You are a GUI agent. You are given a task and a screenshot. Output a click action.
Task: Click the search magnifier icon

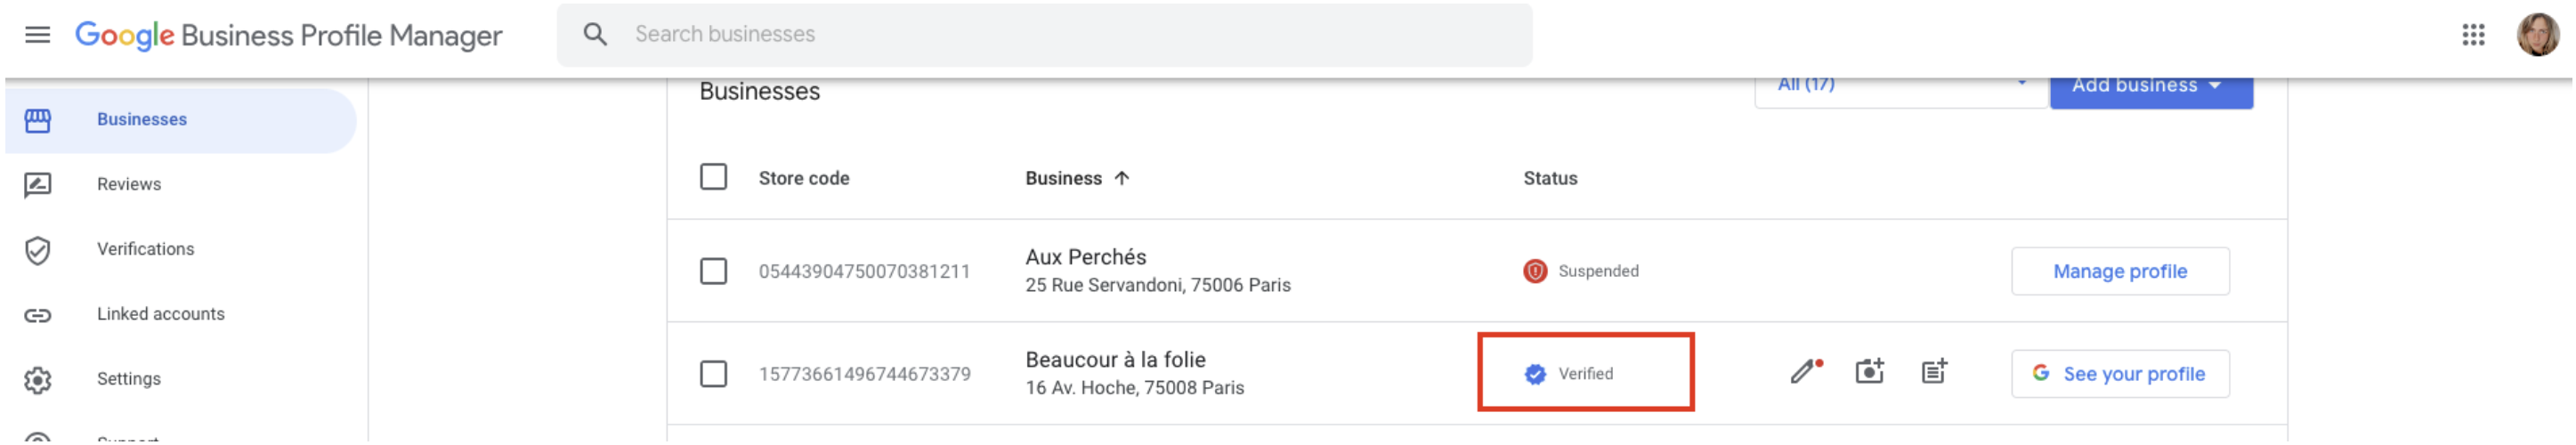coord(595,35)
